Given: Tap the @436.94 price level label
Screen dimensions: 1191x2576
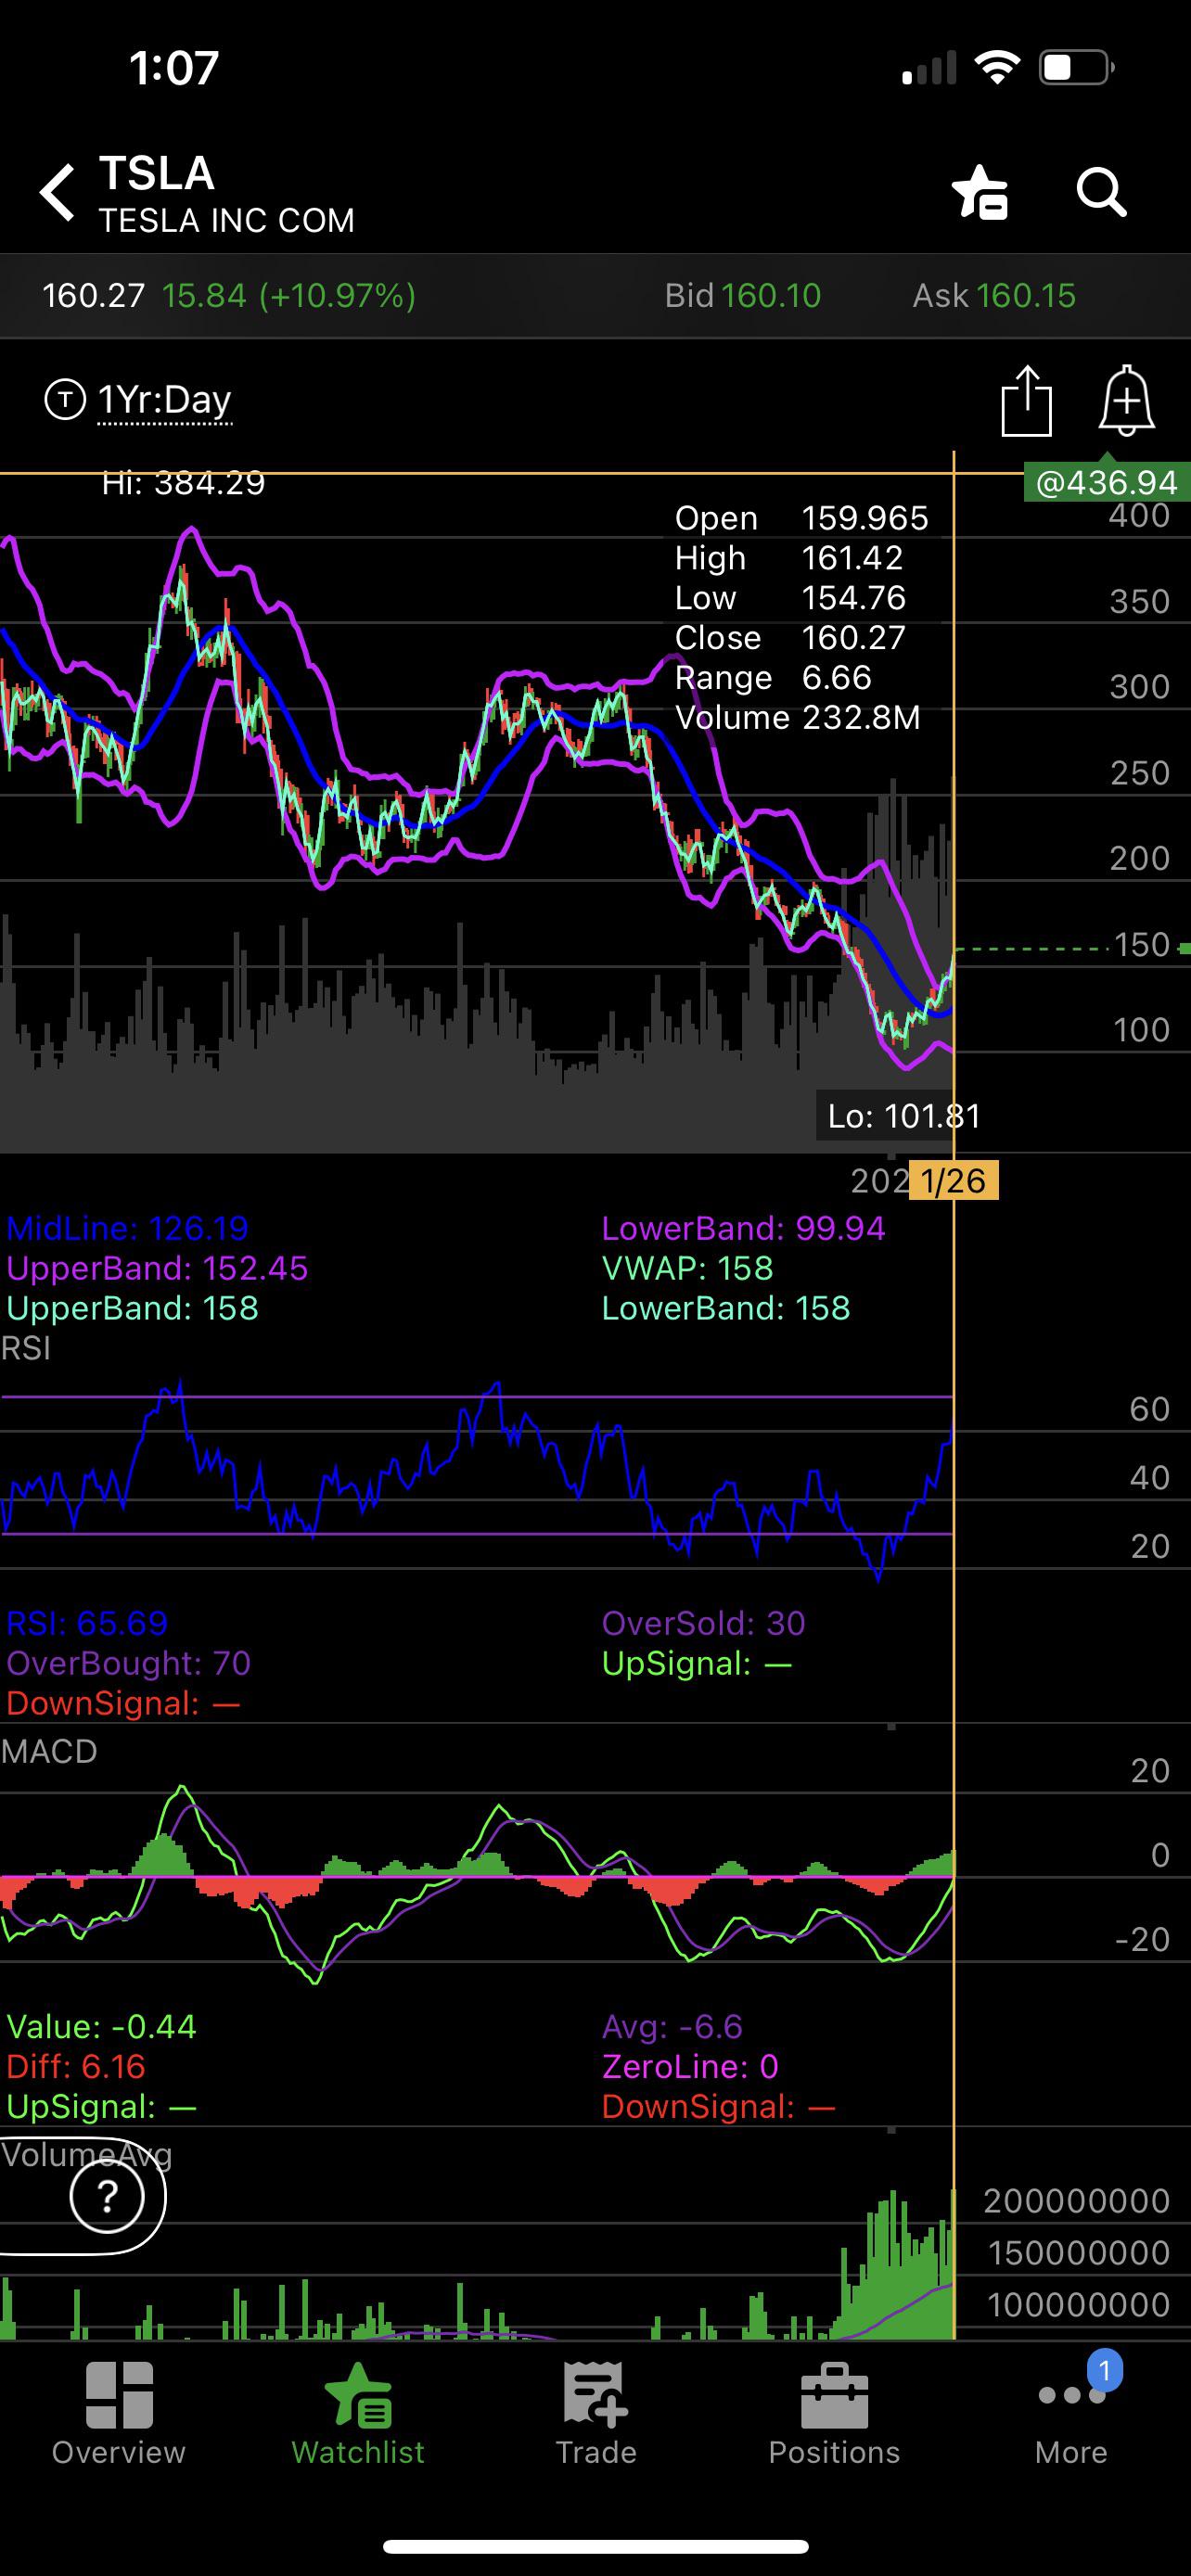Looking at the screenshot, I should pos(1106,483).
